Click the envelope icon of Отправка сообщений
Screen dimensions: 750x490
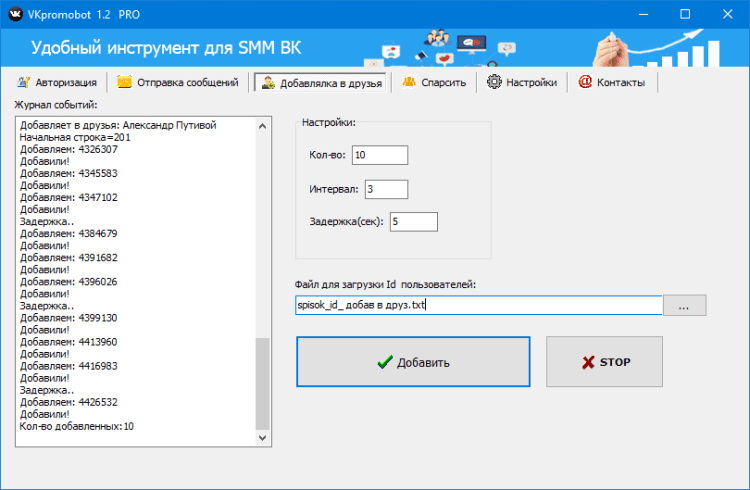(124, 82)
